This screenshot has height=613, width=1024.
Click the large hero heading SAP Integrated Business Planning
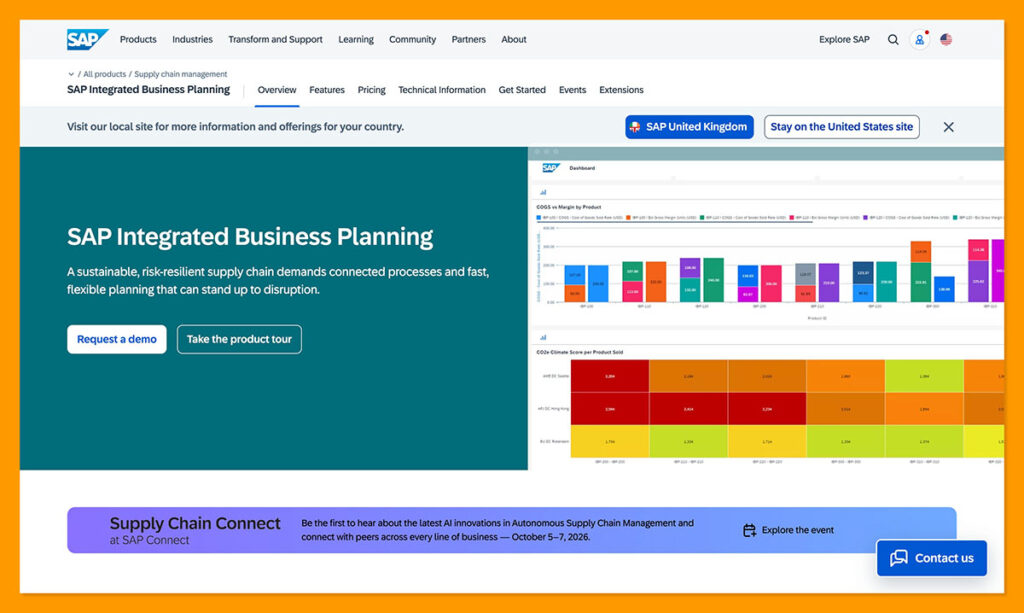click(249, 237)
